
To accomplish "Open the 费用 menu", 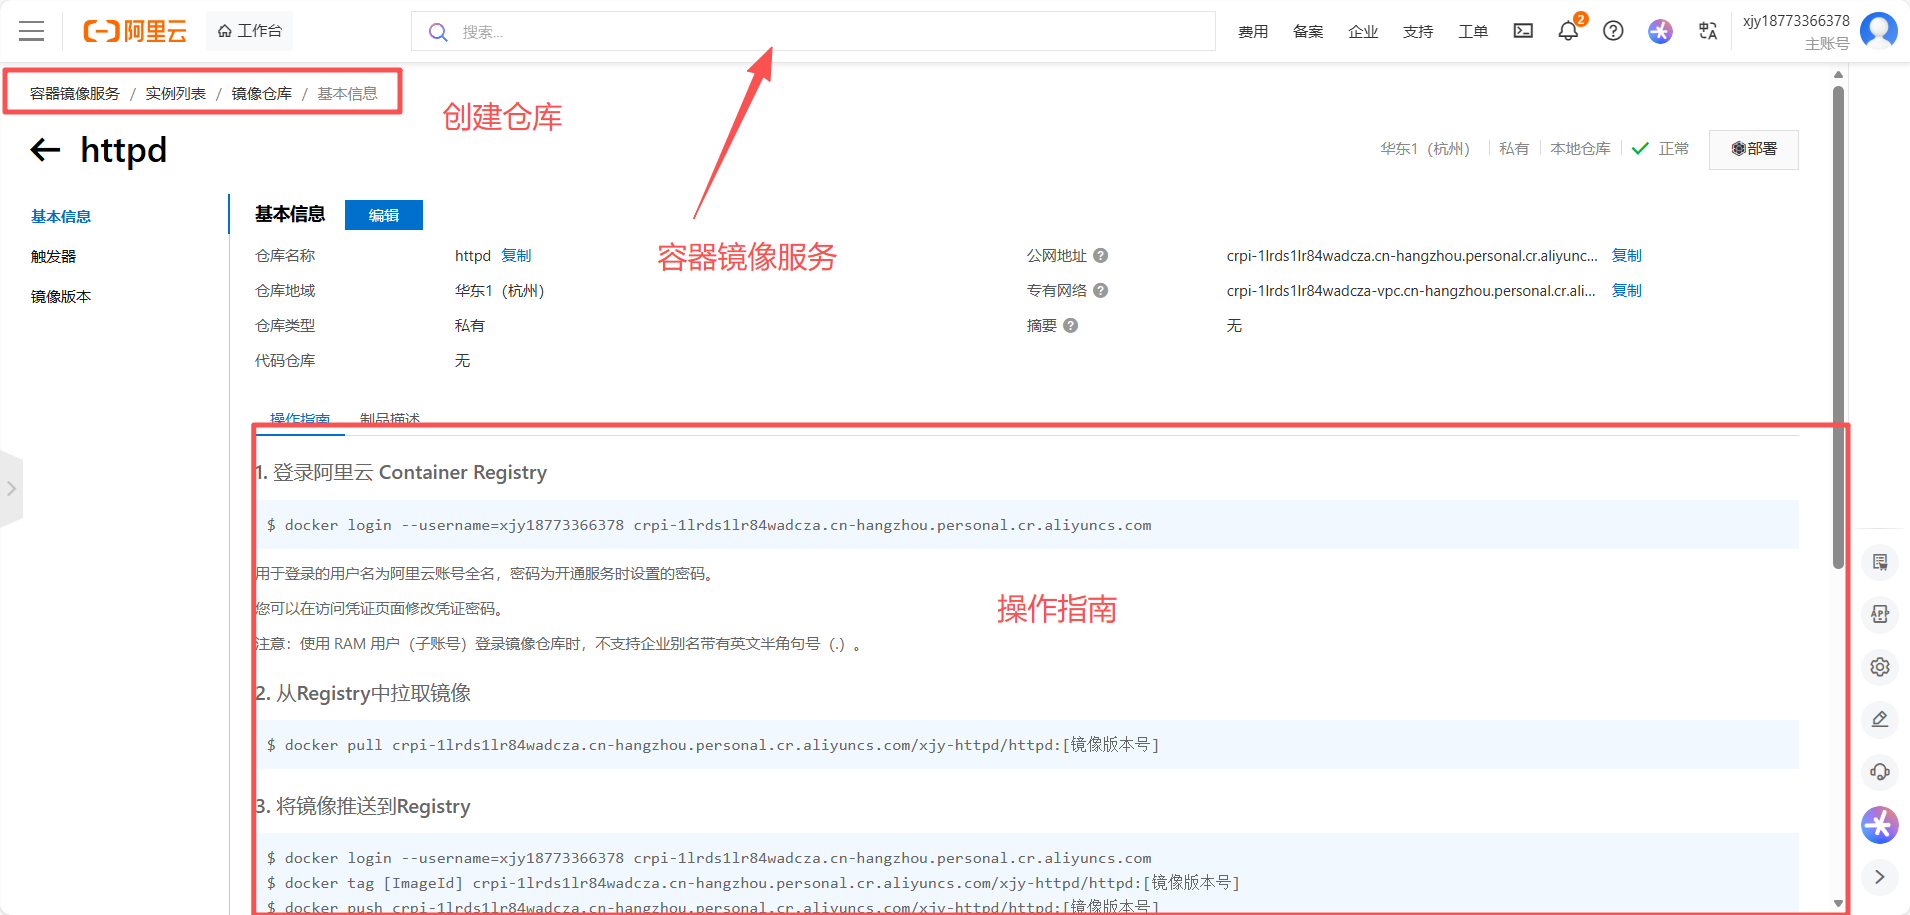I will click(x=1253, y=32).
